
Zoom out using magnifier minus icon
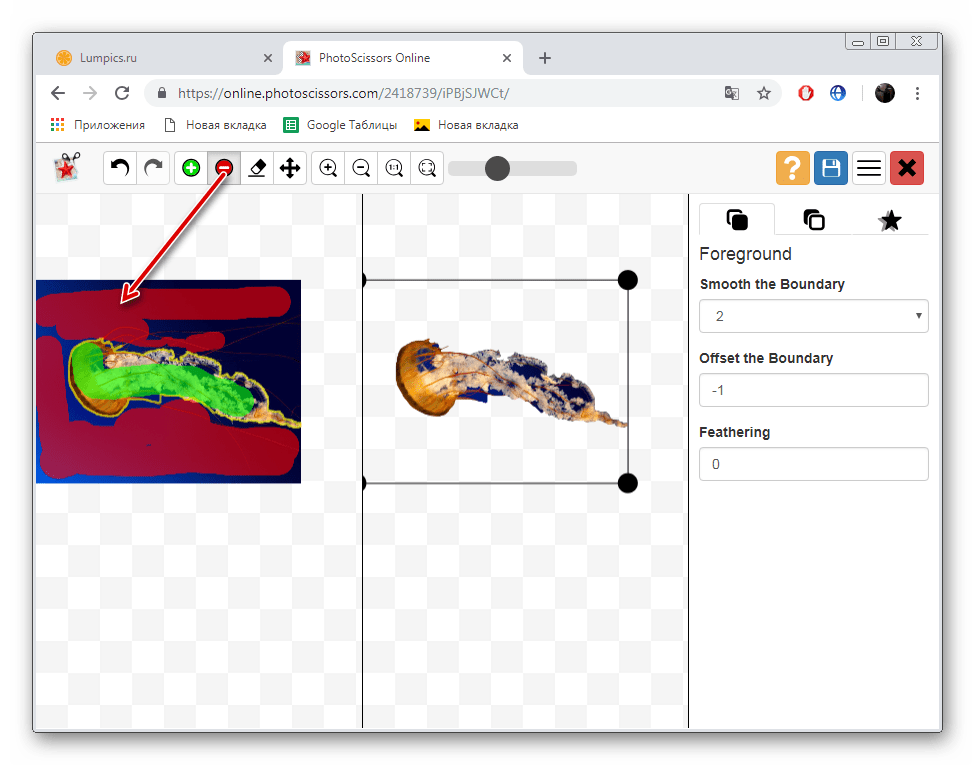pyautogui.click(x=361, y=168)
